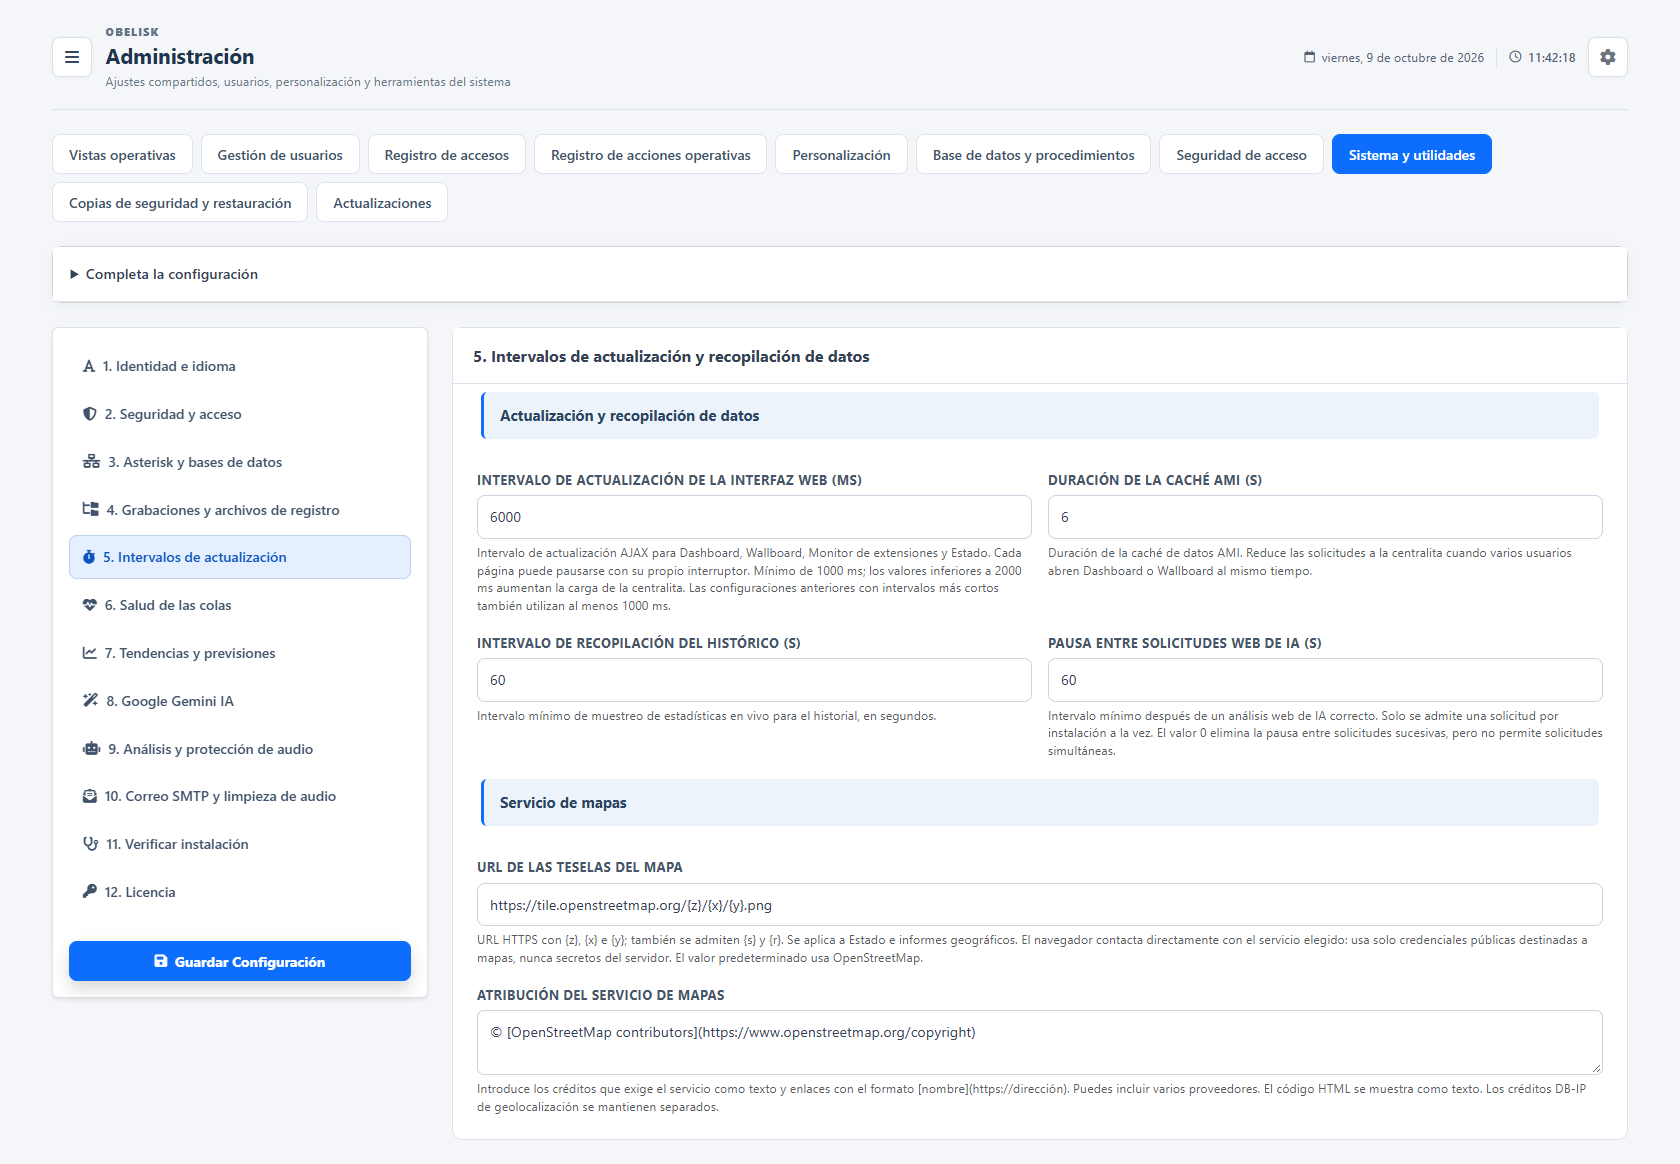Open Base de datos y procedimientos tab
Screen dimensions: 1680x1164
point(1034,155)
